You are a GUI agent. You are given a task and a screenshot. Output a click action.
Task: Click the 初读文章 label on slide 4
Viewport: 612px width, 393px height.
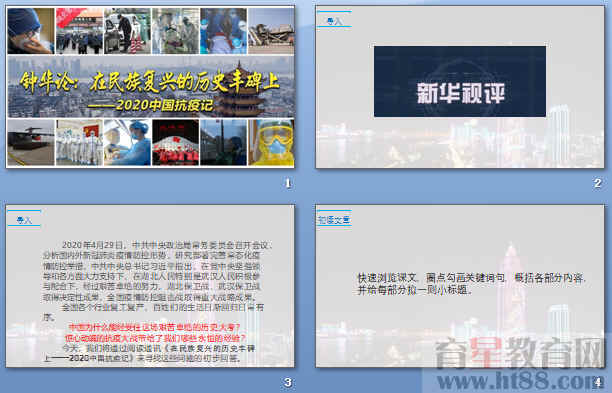tap(334, 220)
